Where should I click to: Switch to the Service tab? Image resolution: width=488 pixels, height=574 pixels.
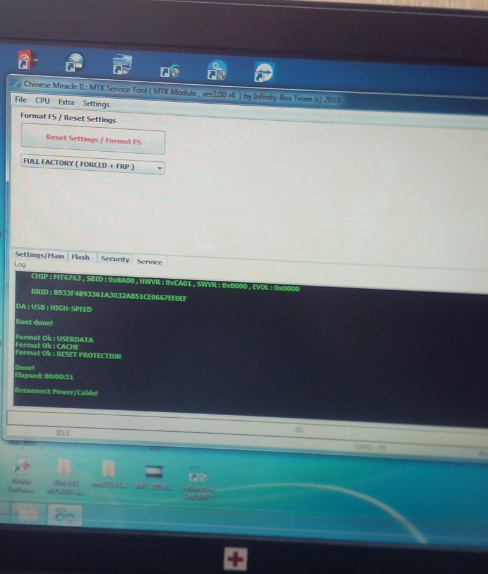pos(149,261)
